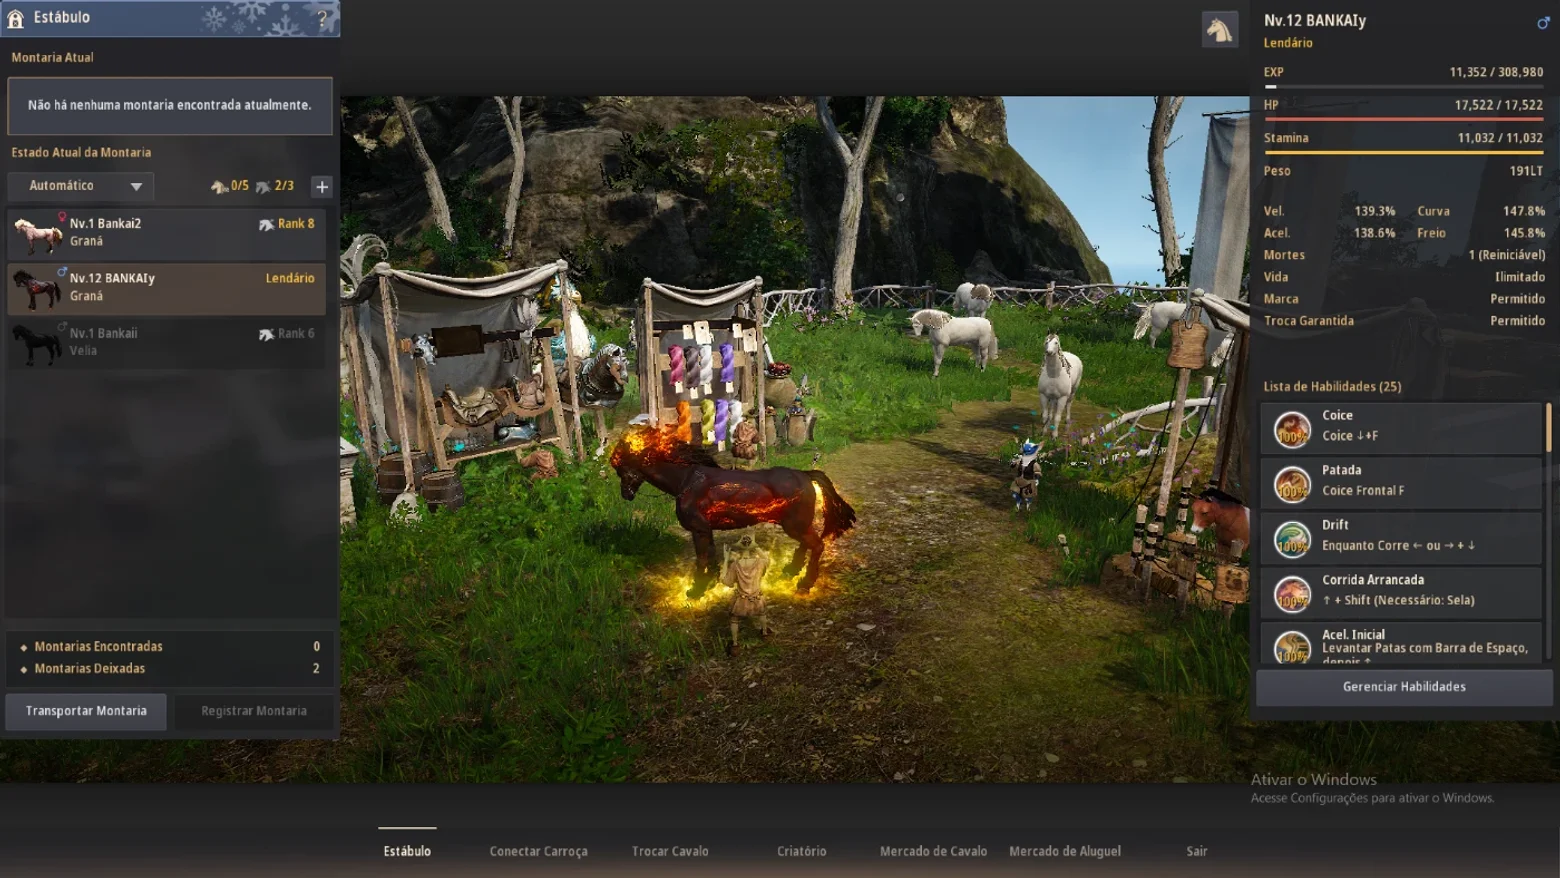1560x878 pixels.
Task: Click the Coice skill name
Action: 1337,416
